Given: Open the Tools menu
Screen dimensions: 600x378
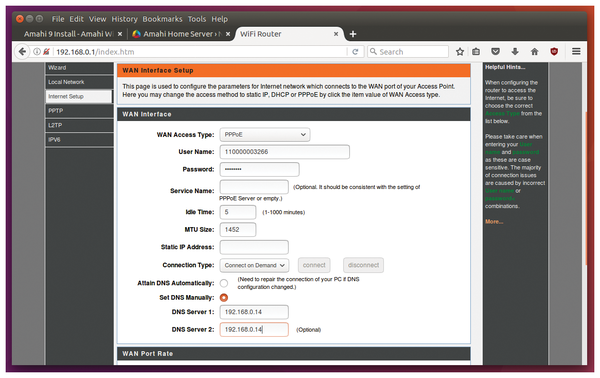Looking at the screenshot, I should pos(197,19).
